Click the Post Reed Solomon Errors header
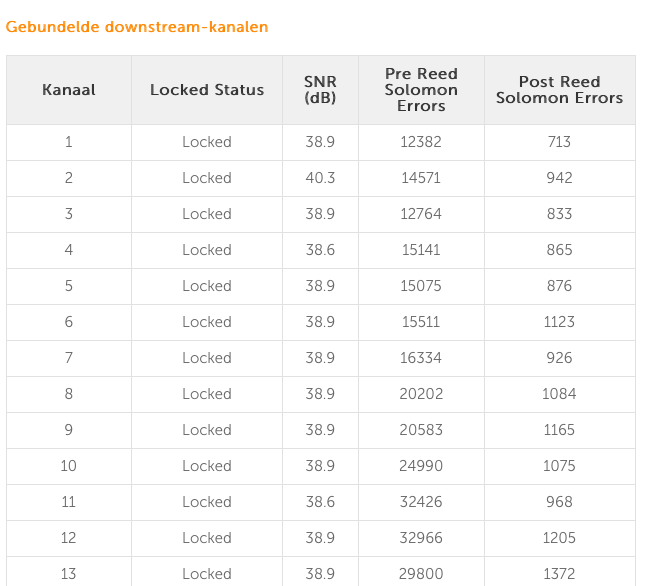This screenshot has width=645, height=586. [559, 90]
